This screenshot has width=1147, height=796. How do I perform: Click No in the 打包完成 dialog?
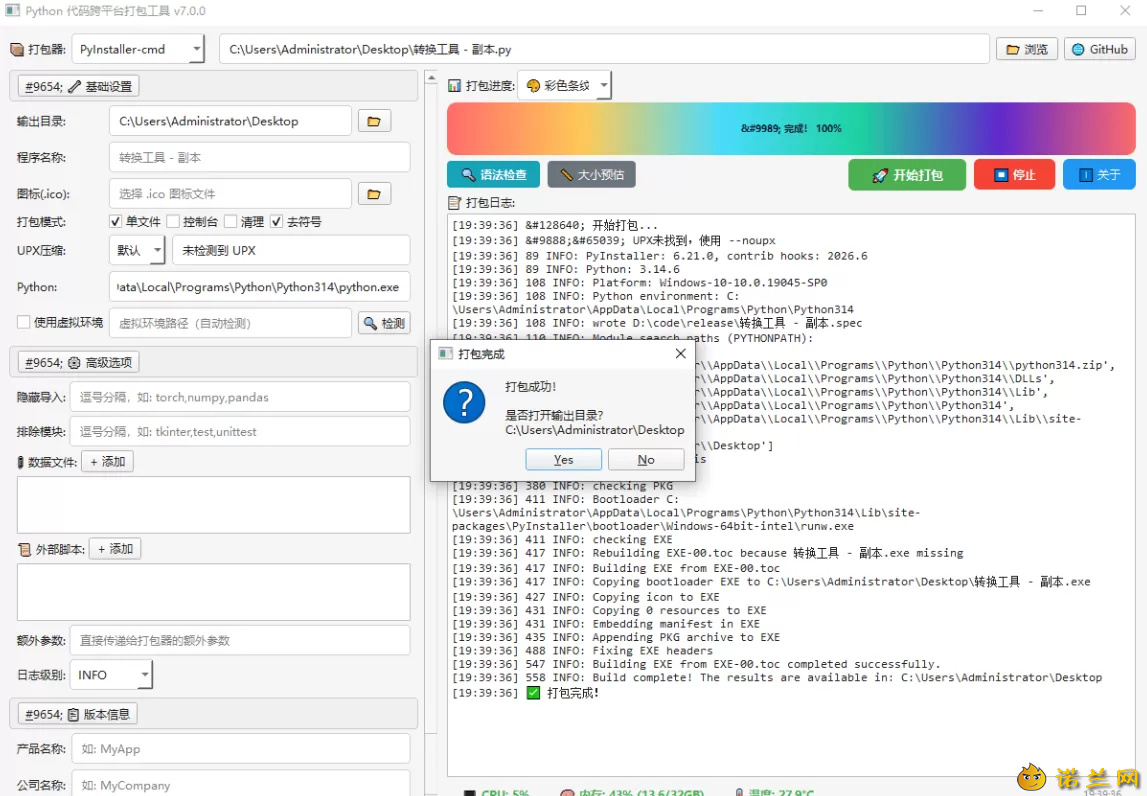(646, 459)
